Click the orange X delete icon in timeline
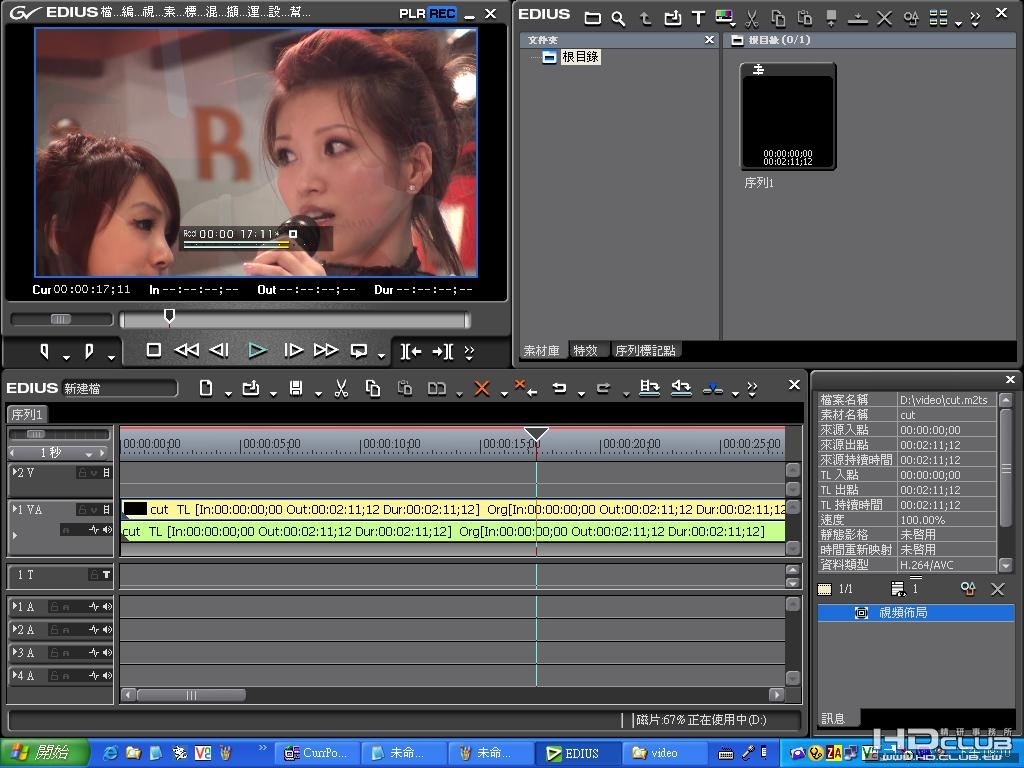The height and width of the screenshot is (768, 1024). (482, 388)
